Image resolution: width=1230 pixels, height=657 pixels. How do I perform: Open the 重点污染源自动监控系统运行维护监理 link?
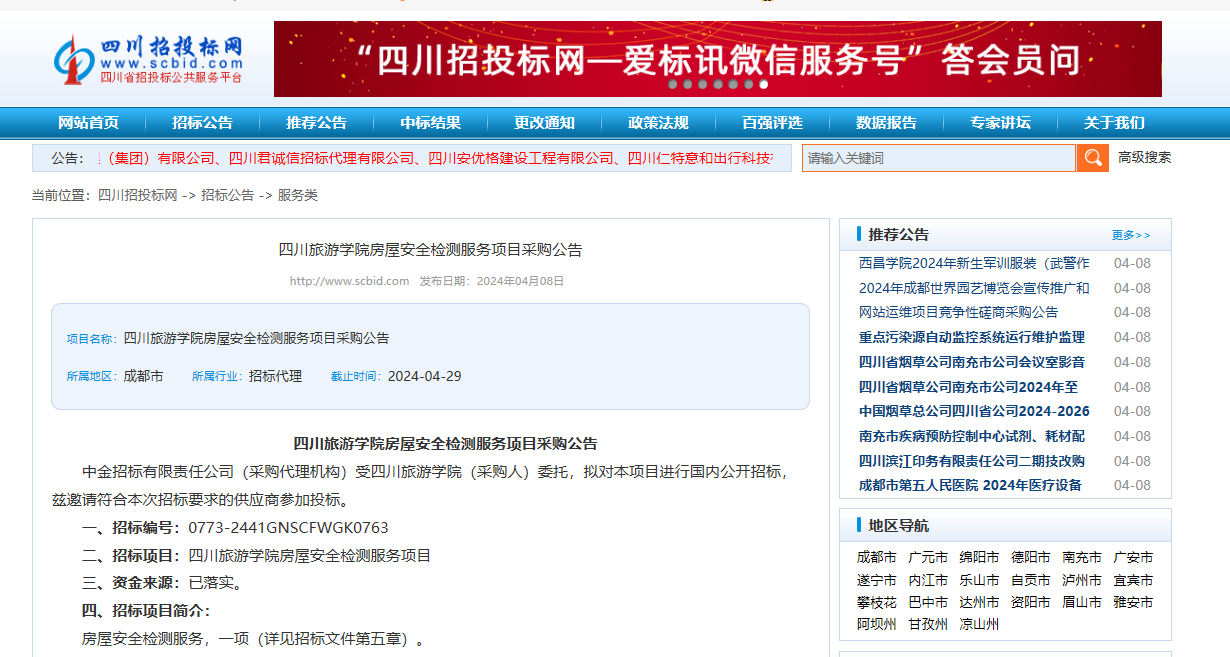coord(972,337)
